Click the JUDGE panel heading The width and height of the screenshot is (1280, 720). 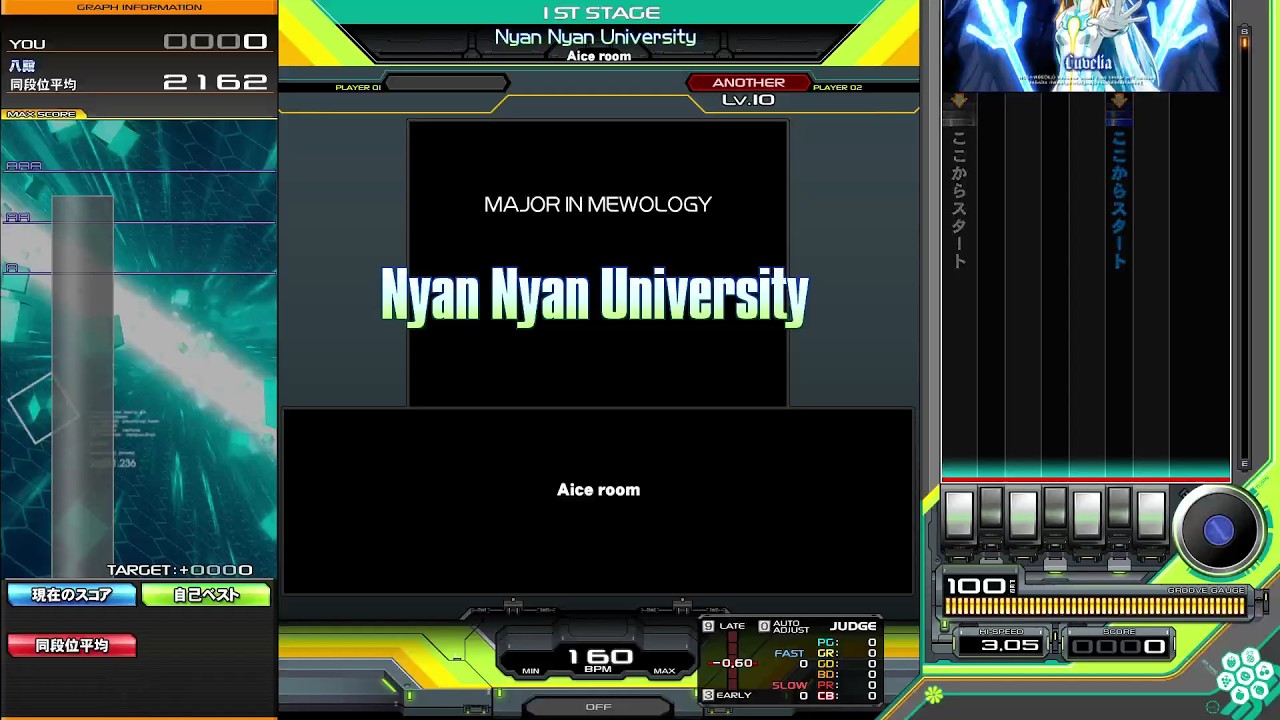pyautogui.click(x=853, y=626)
